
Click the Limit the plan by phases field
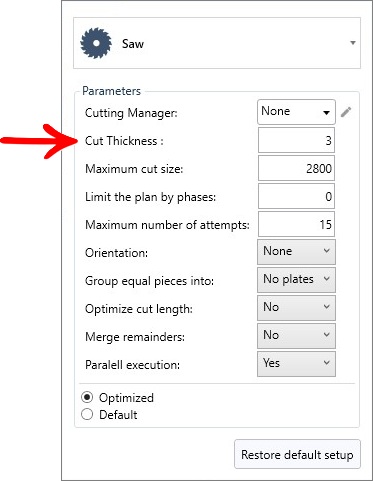[296, 196]
